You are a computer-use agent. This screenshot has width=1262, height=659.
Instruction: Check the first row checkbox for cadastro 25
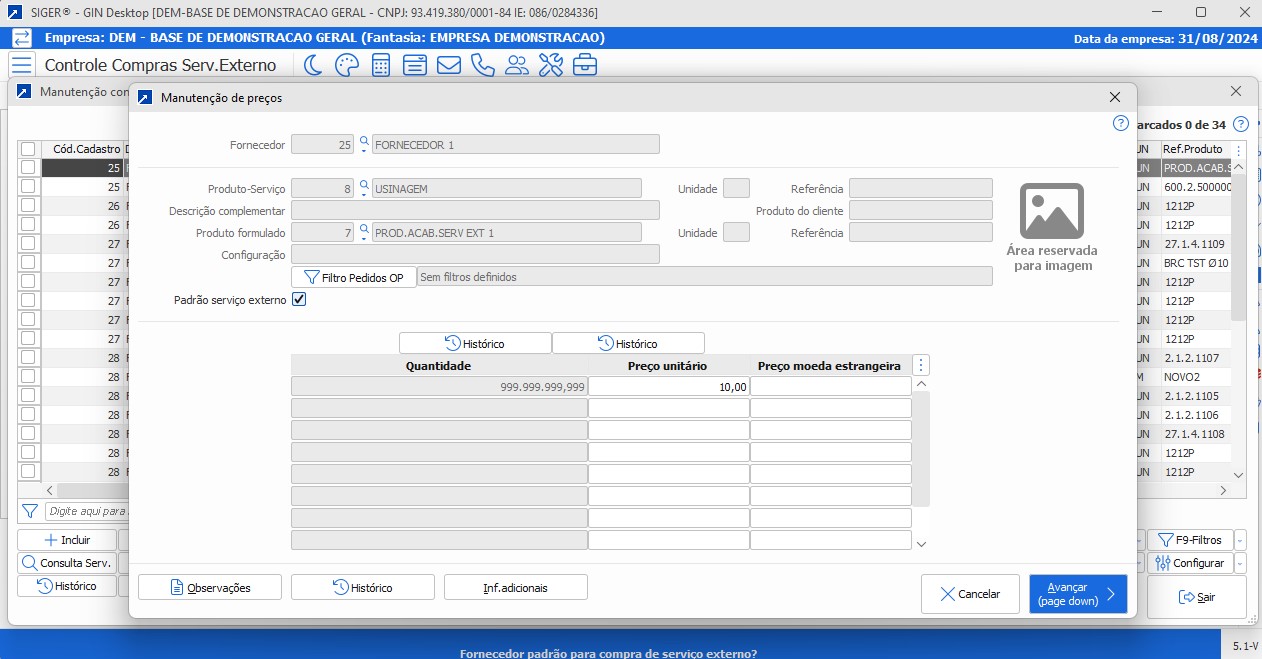tap(28, 168)
